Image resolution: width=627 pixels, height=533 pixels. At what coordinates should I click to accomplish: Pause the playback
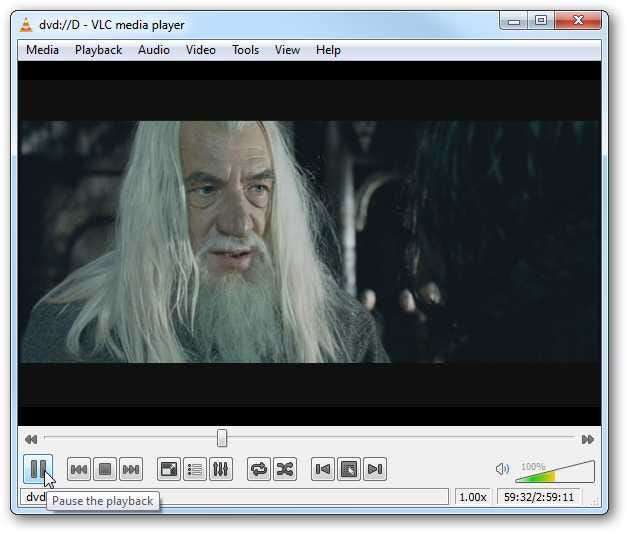point(38,468)
